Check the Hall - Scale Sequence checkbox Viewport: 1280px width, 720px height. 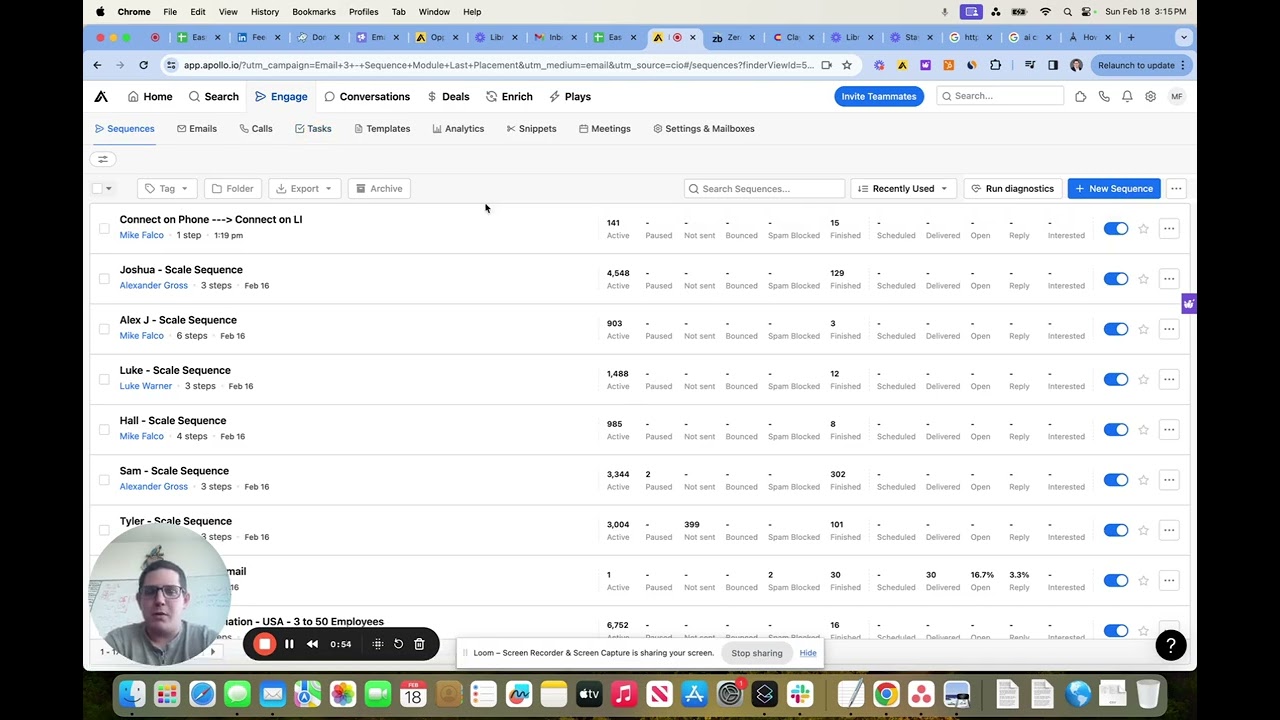(x=104, y=429)
